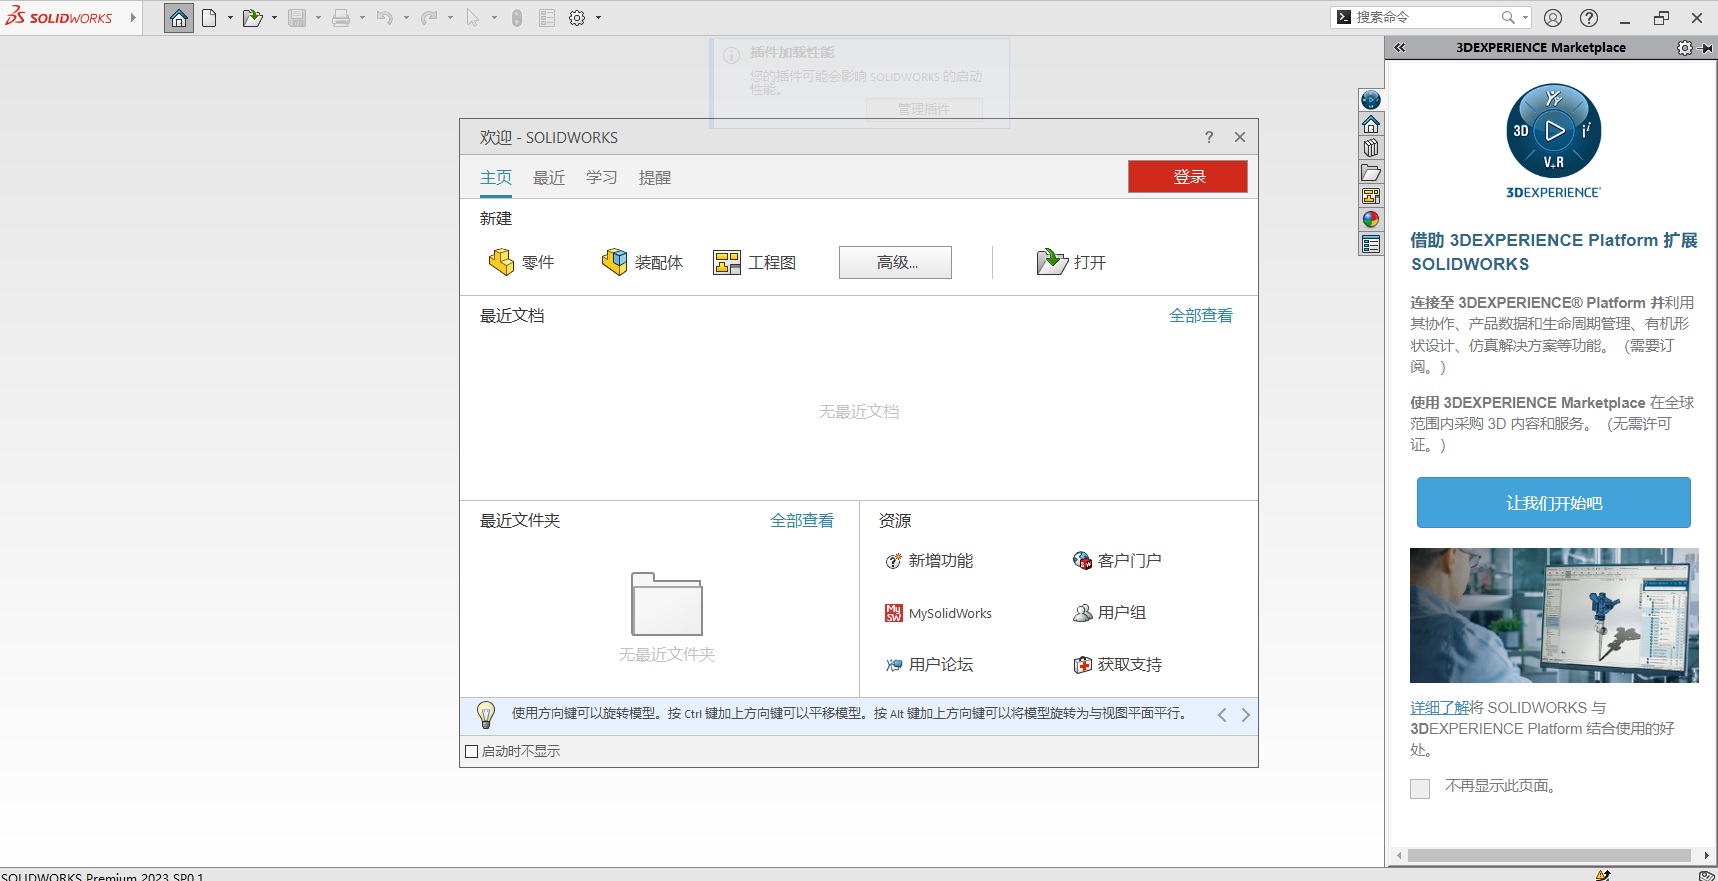
Task: Enable the 启动时不显示 checkbox
Action: [472, 752]
